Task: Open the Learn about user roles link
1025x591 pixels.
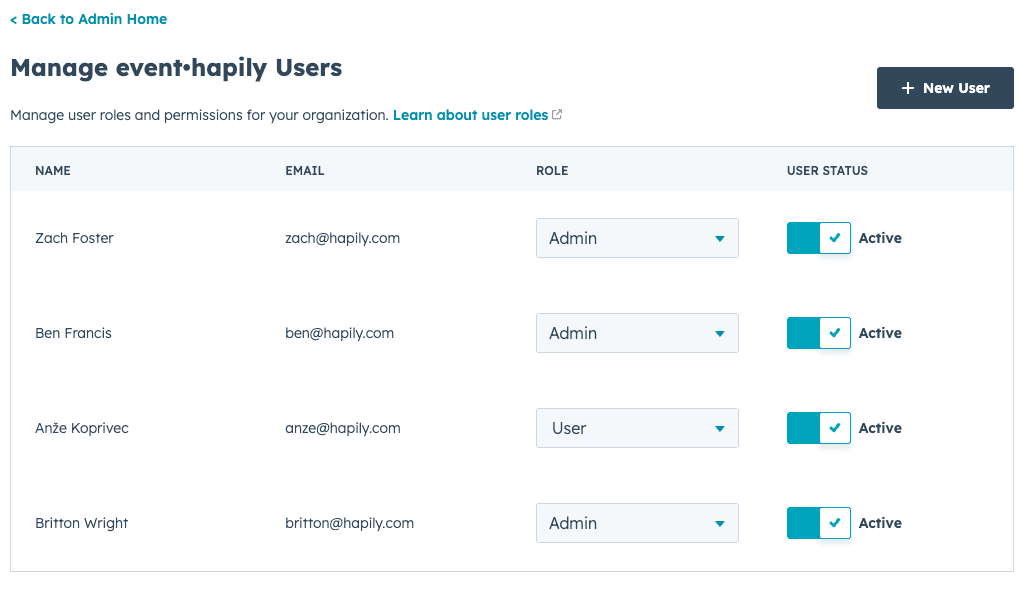Action: [x=470, y=115]
